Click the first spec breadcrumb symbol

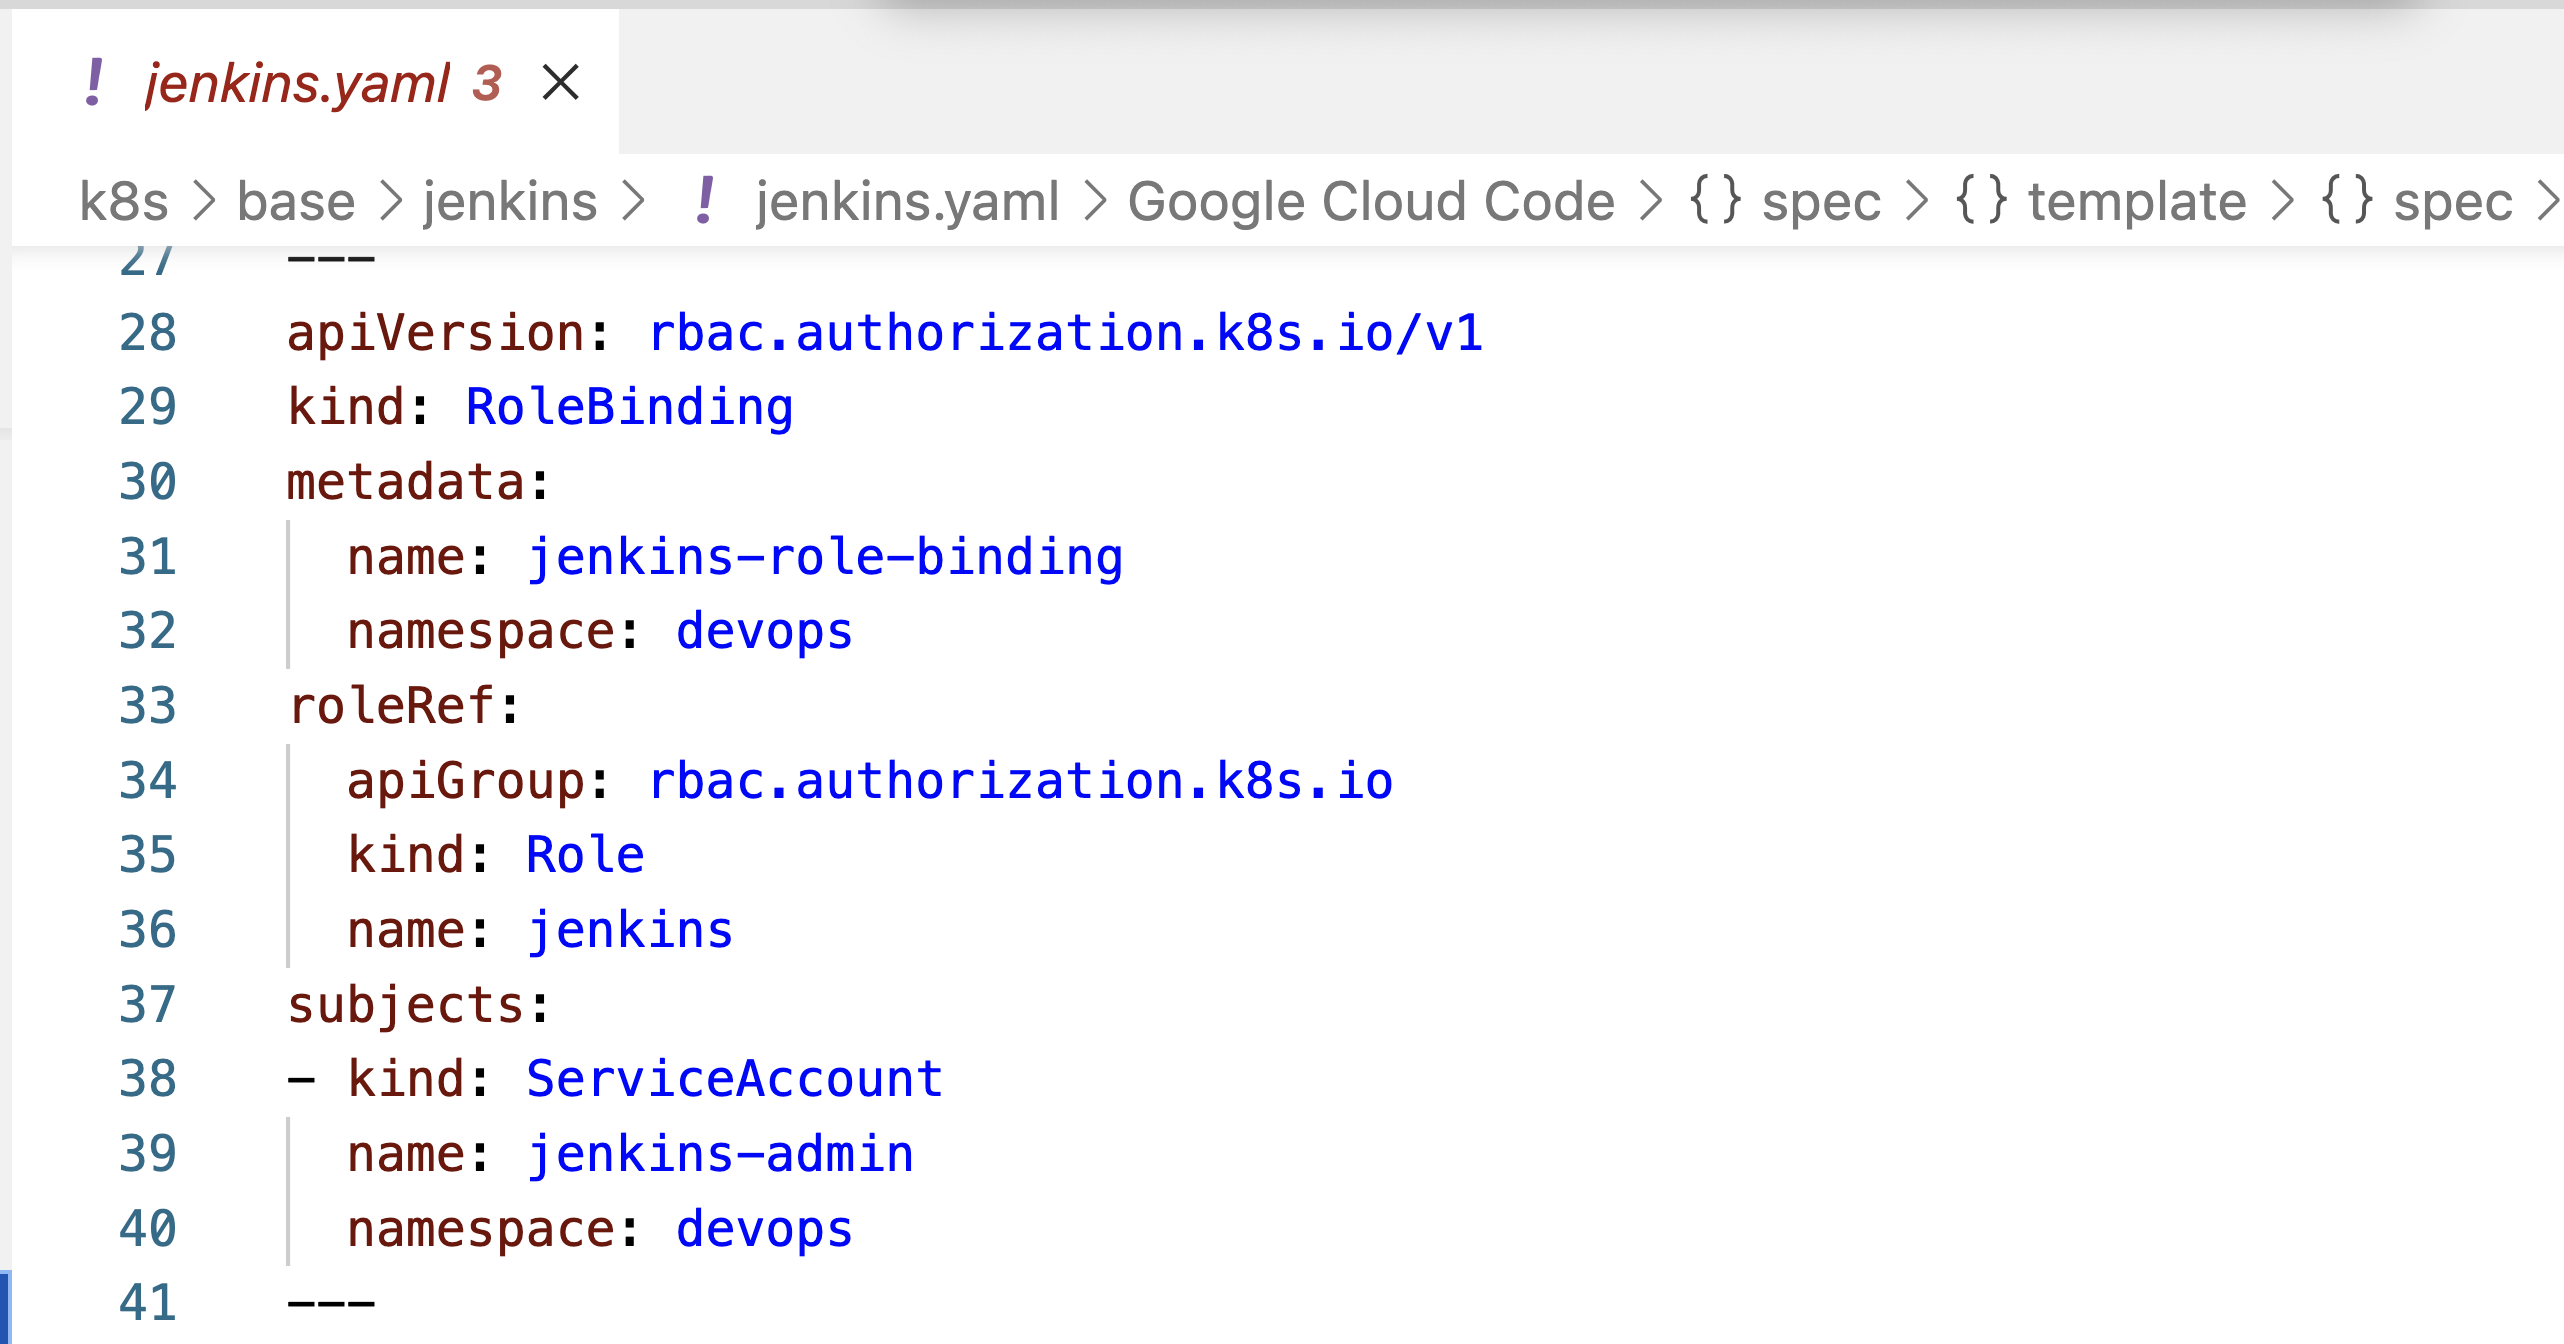tap(1821, 201)
